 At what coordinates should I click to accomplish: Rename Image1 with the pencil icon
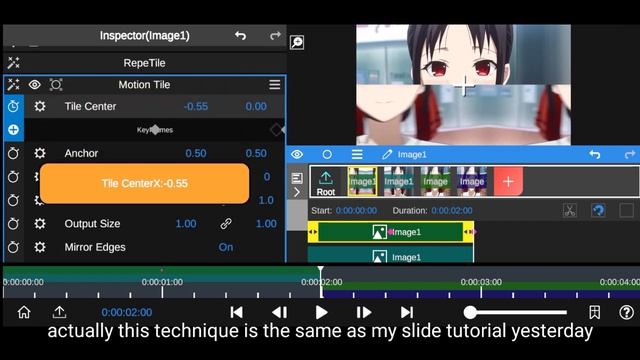(x=387, y=154)
